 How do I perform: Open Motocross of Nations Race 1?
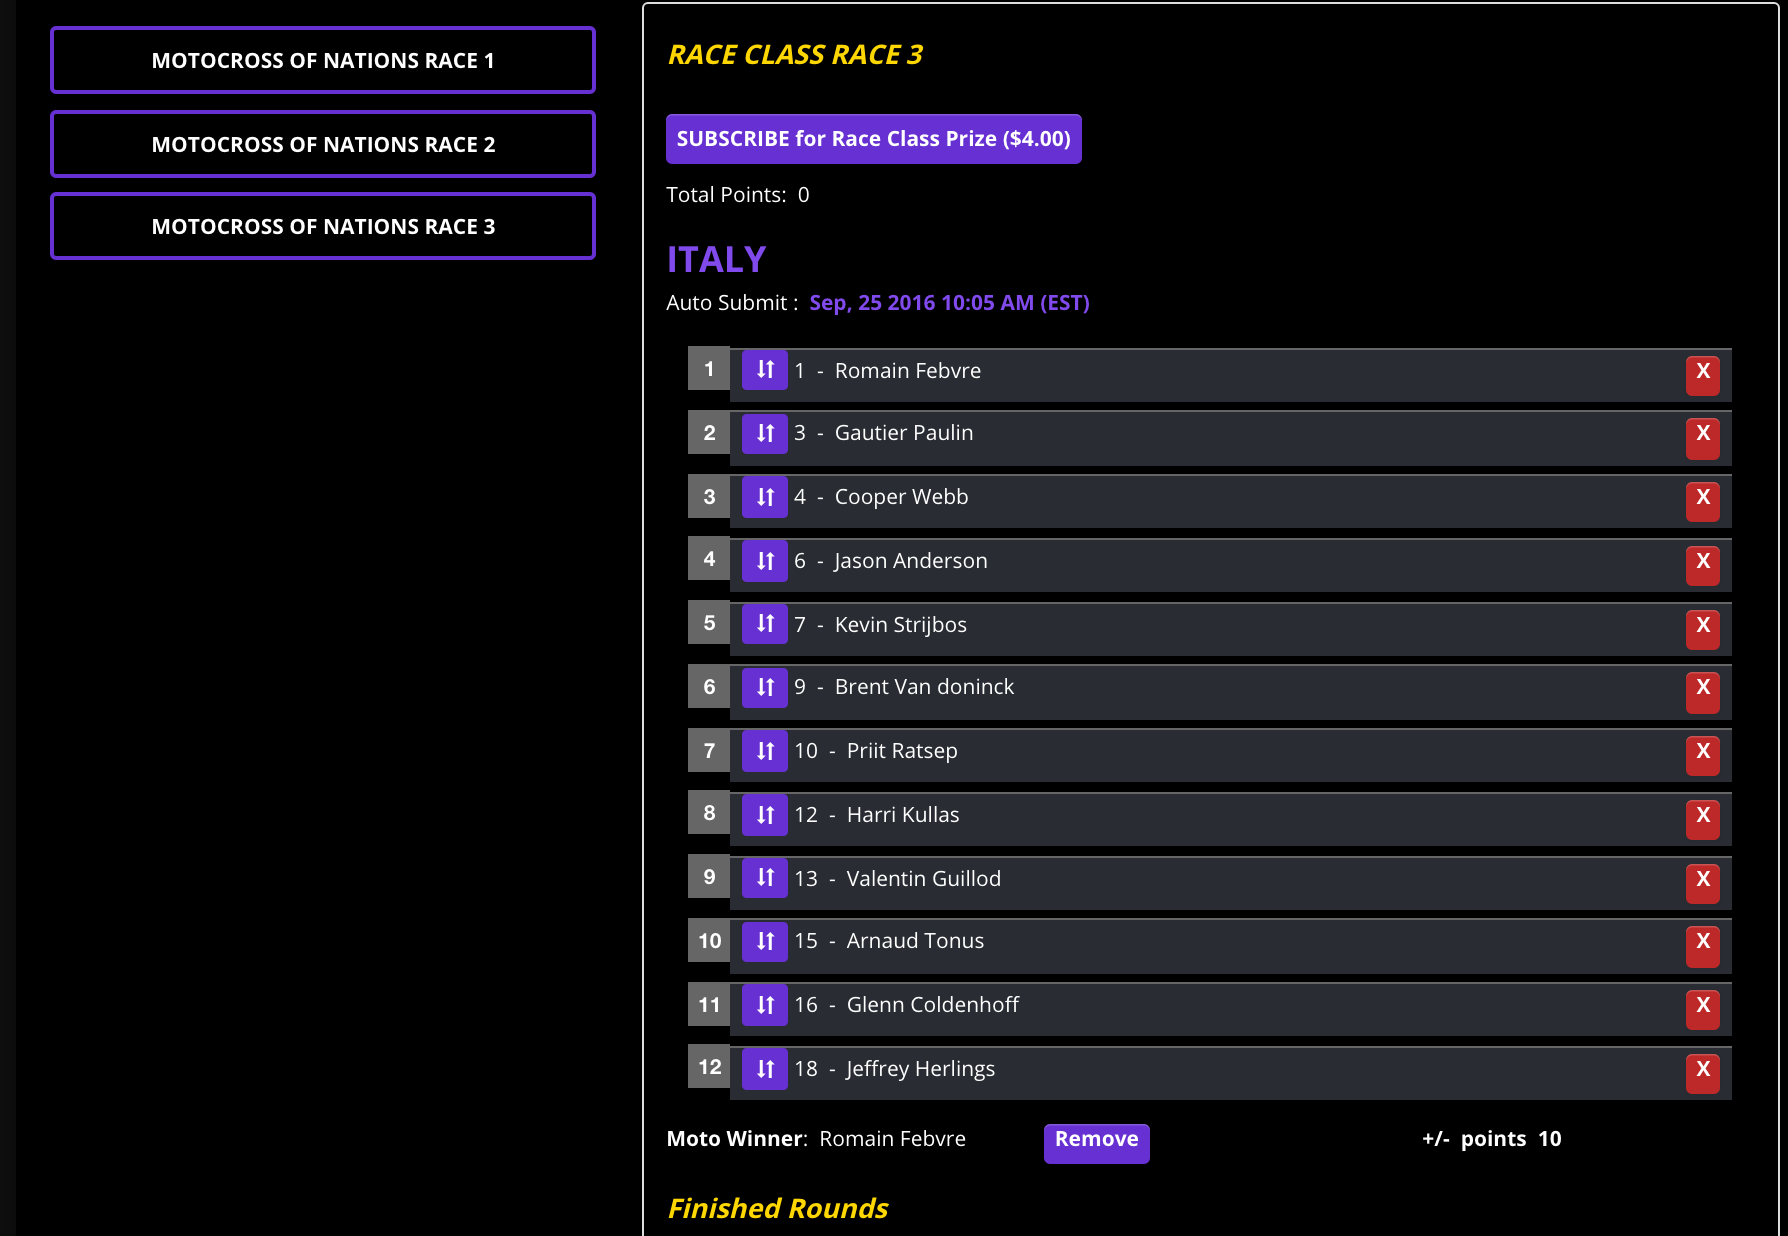point(323,61)
